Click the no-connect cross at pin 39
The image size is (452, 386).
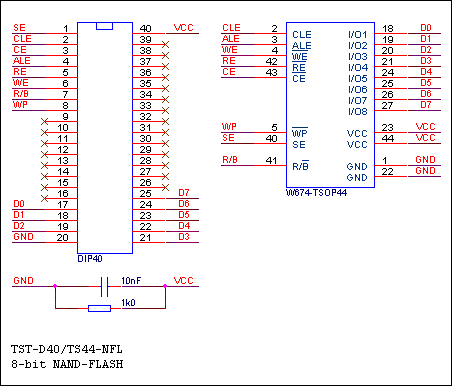click(165, 44)
